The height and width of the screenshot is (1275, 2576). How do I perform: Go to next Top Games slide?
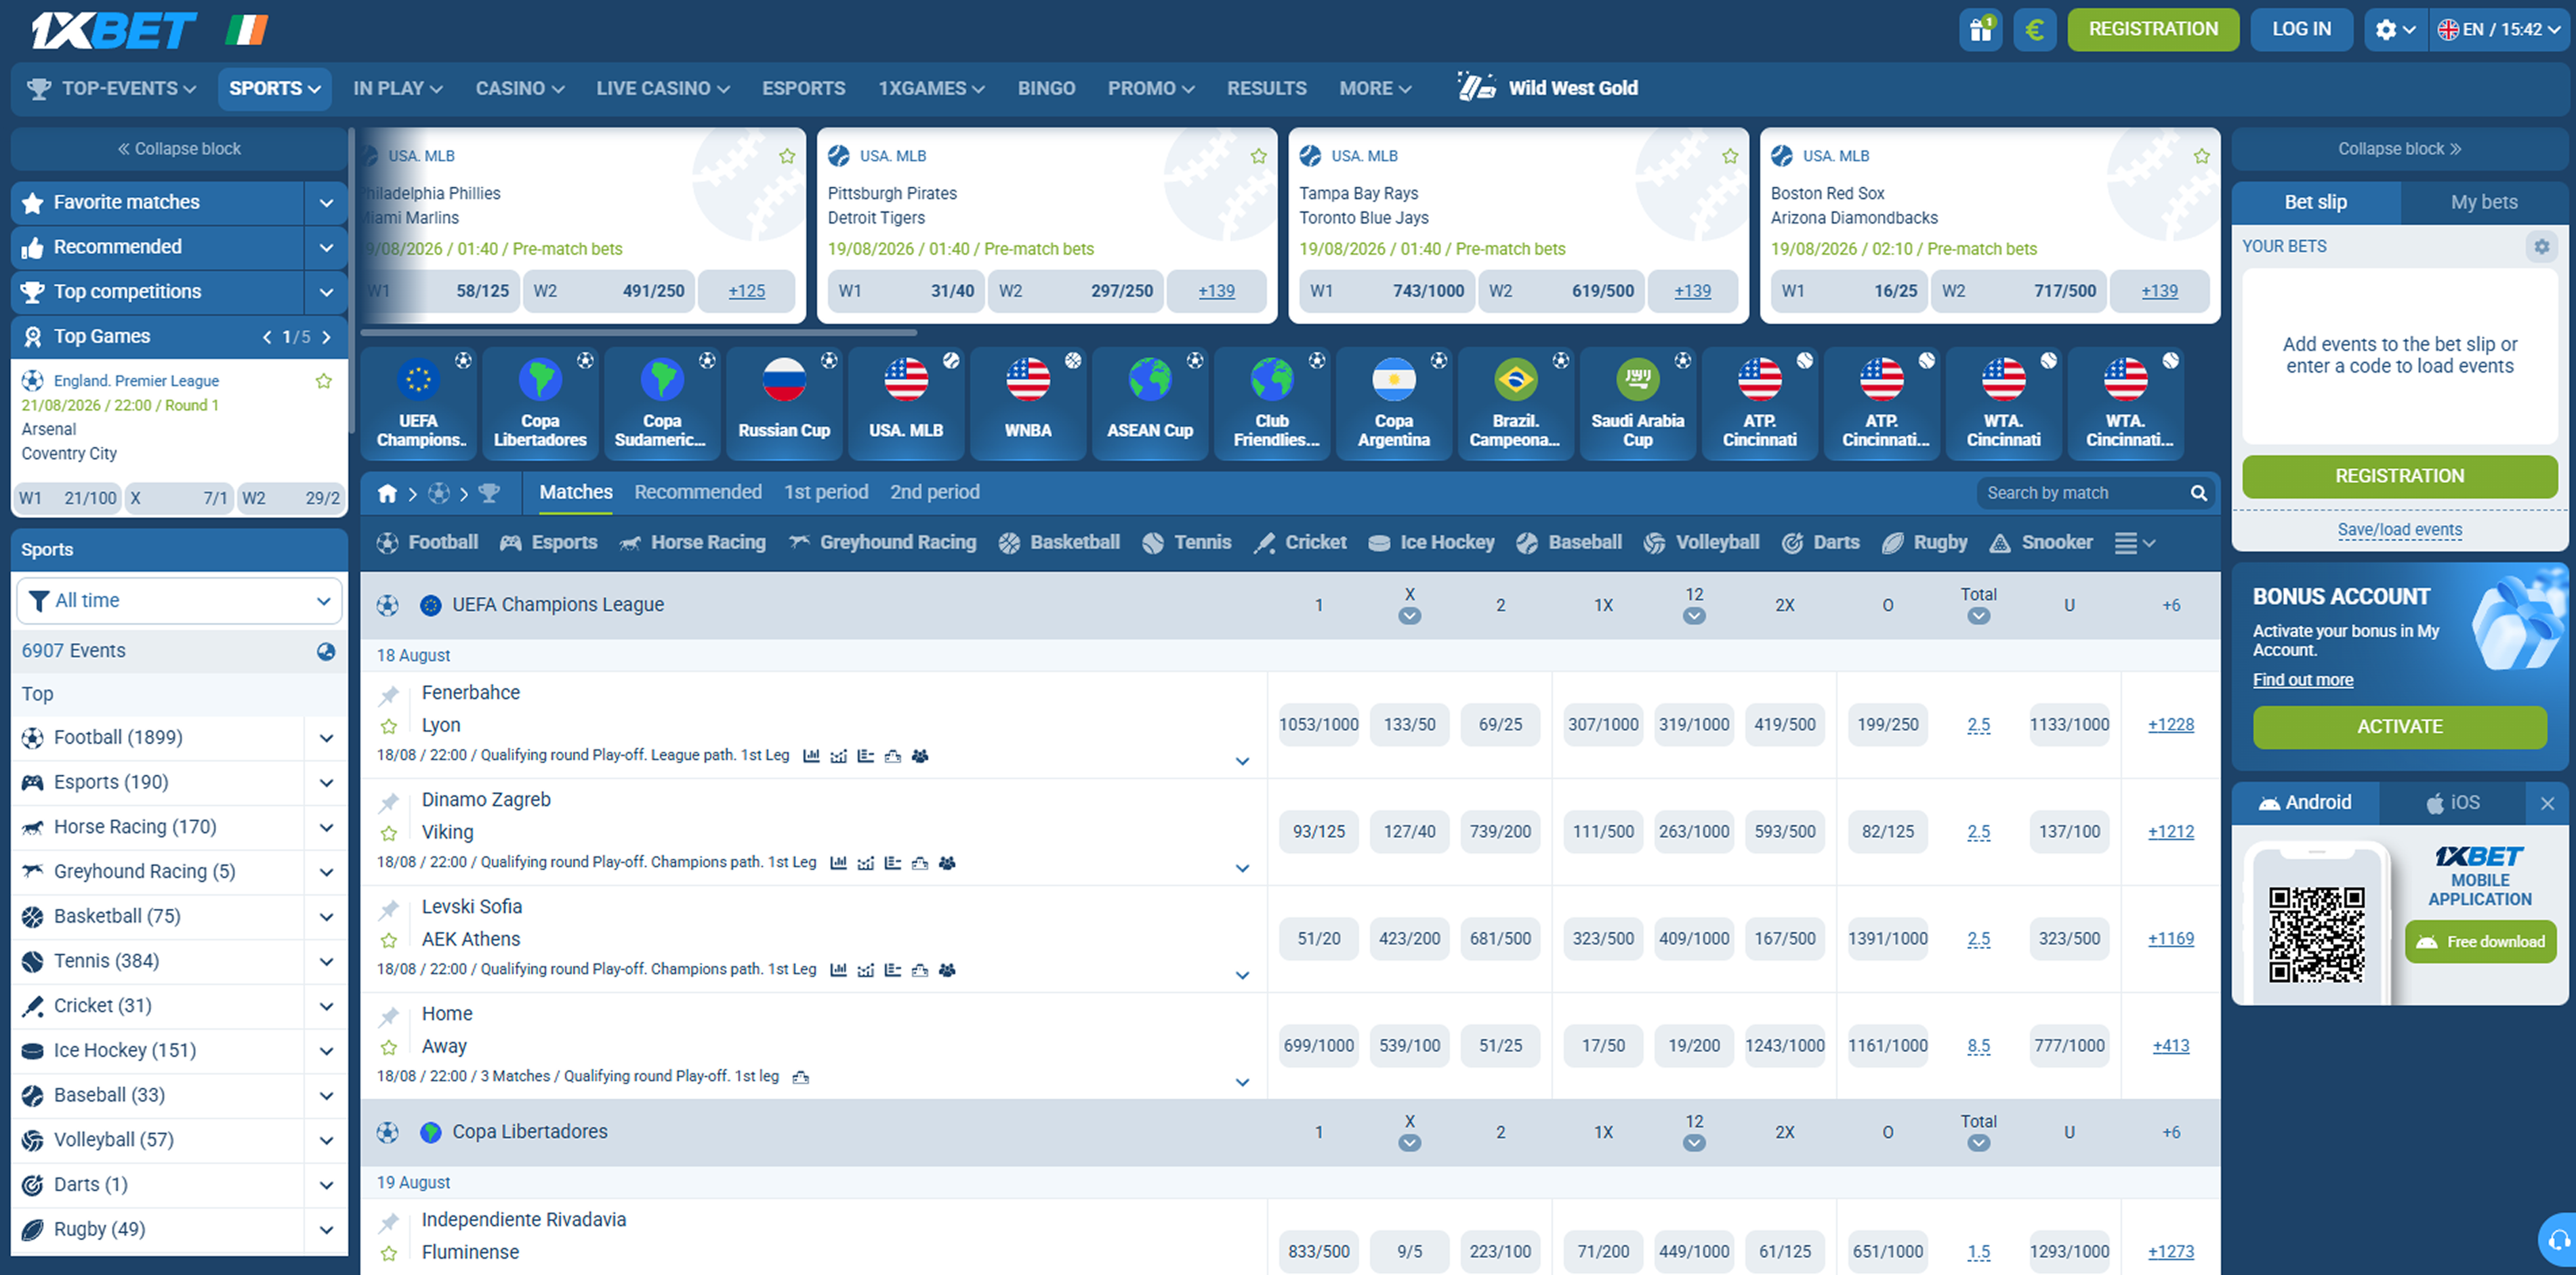(x=327, y=337)
